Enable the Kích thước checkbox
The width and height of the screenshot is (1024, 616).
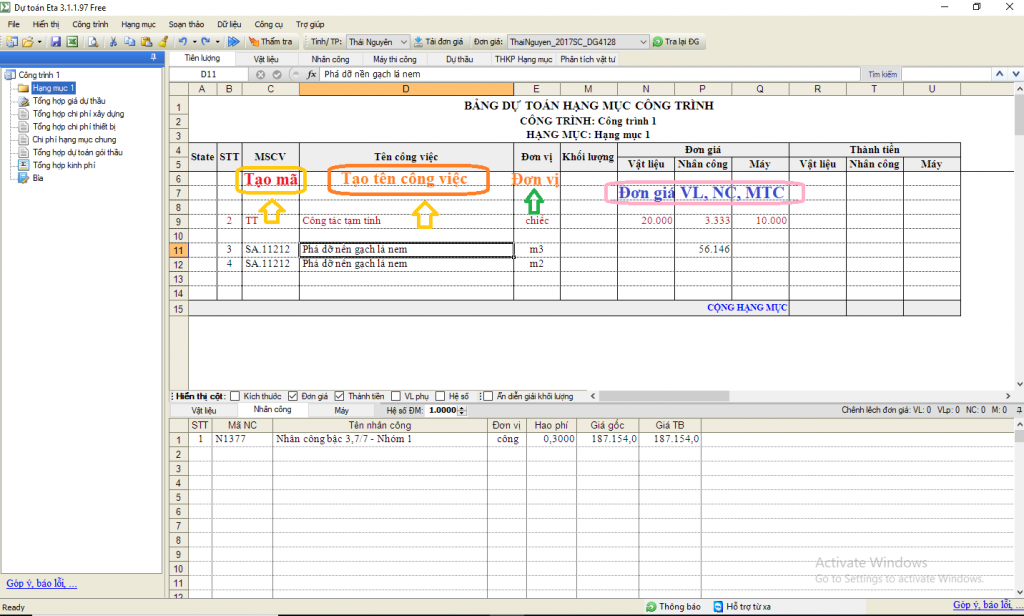click(235, 396)
